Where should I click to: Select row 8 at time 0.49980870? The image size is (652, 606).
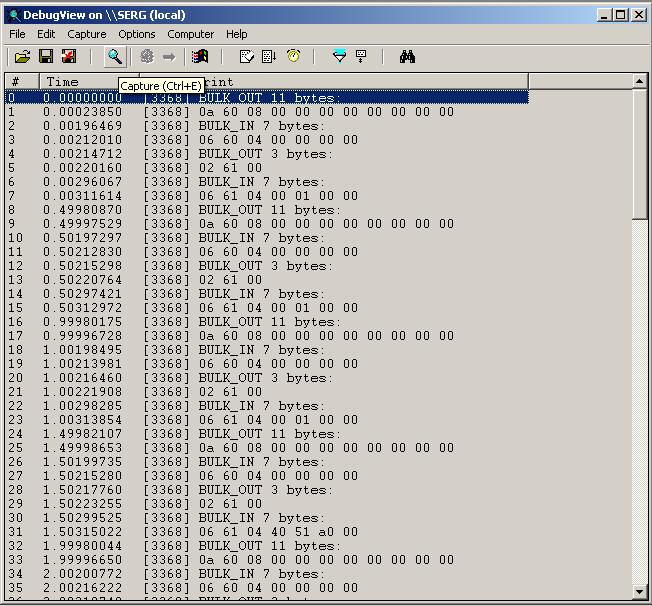(x=267, y=210)
